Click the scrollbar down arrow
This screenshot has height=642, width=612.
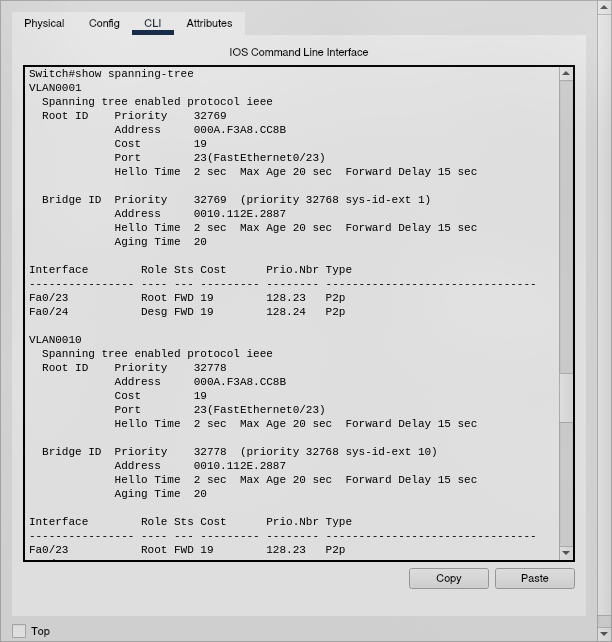566,553
